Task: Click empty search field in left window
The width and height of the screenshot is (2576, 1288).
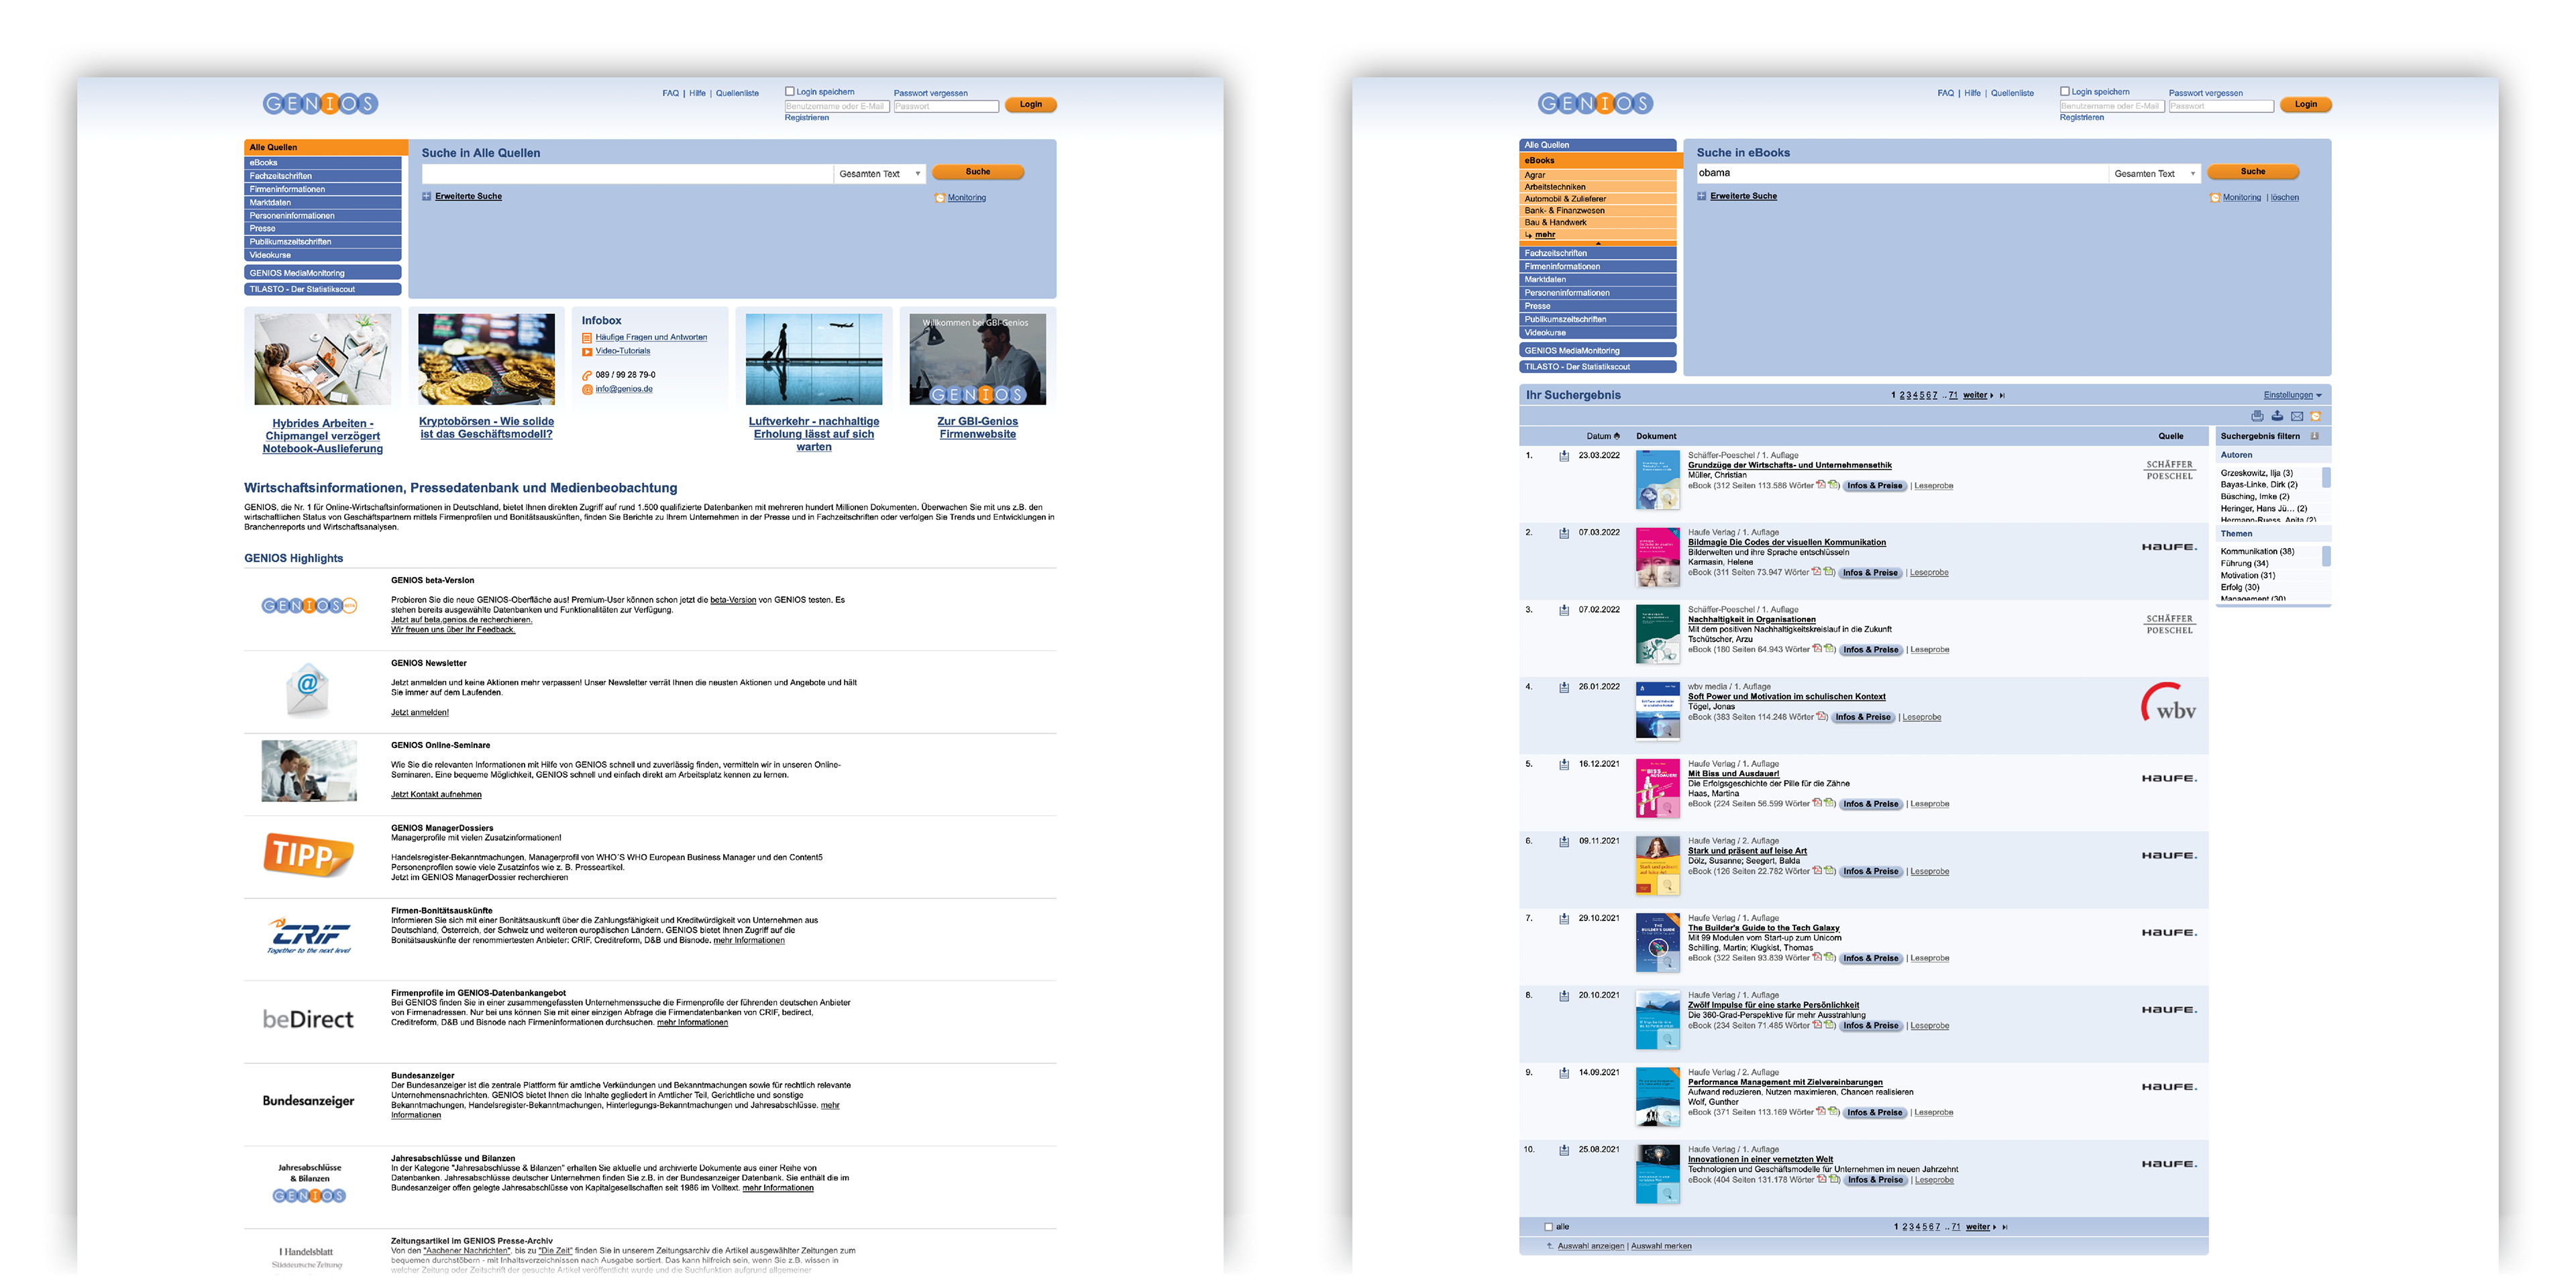Action: tap(627, 174)
